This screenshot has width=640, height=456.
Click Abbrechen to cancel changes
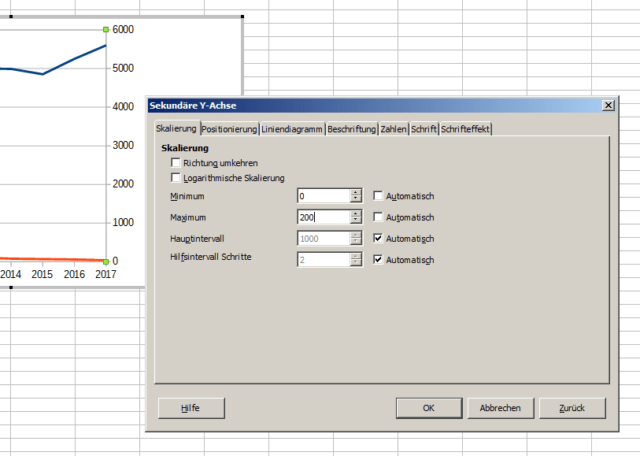point(500,408)
